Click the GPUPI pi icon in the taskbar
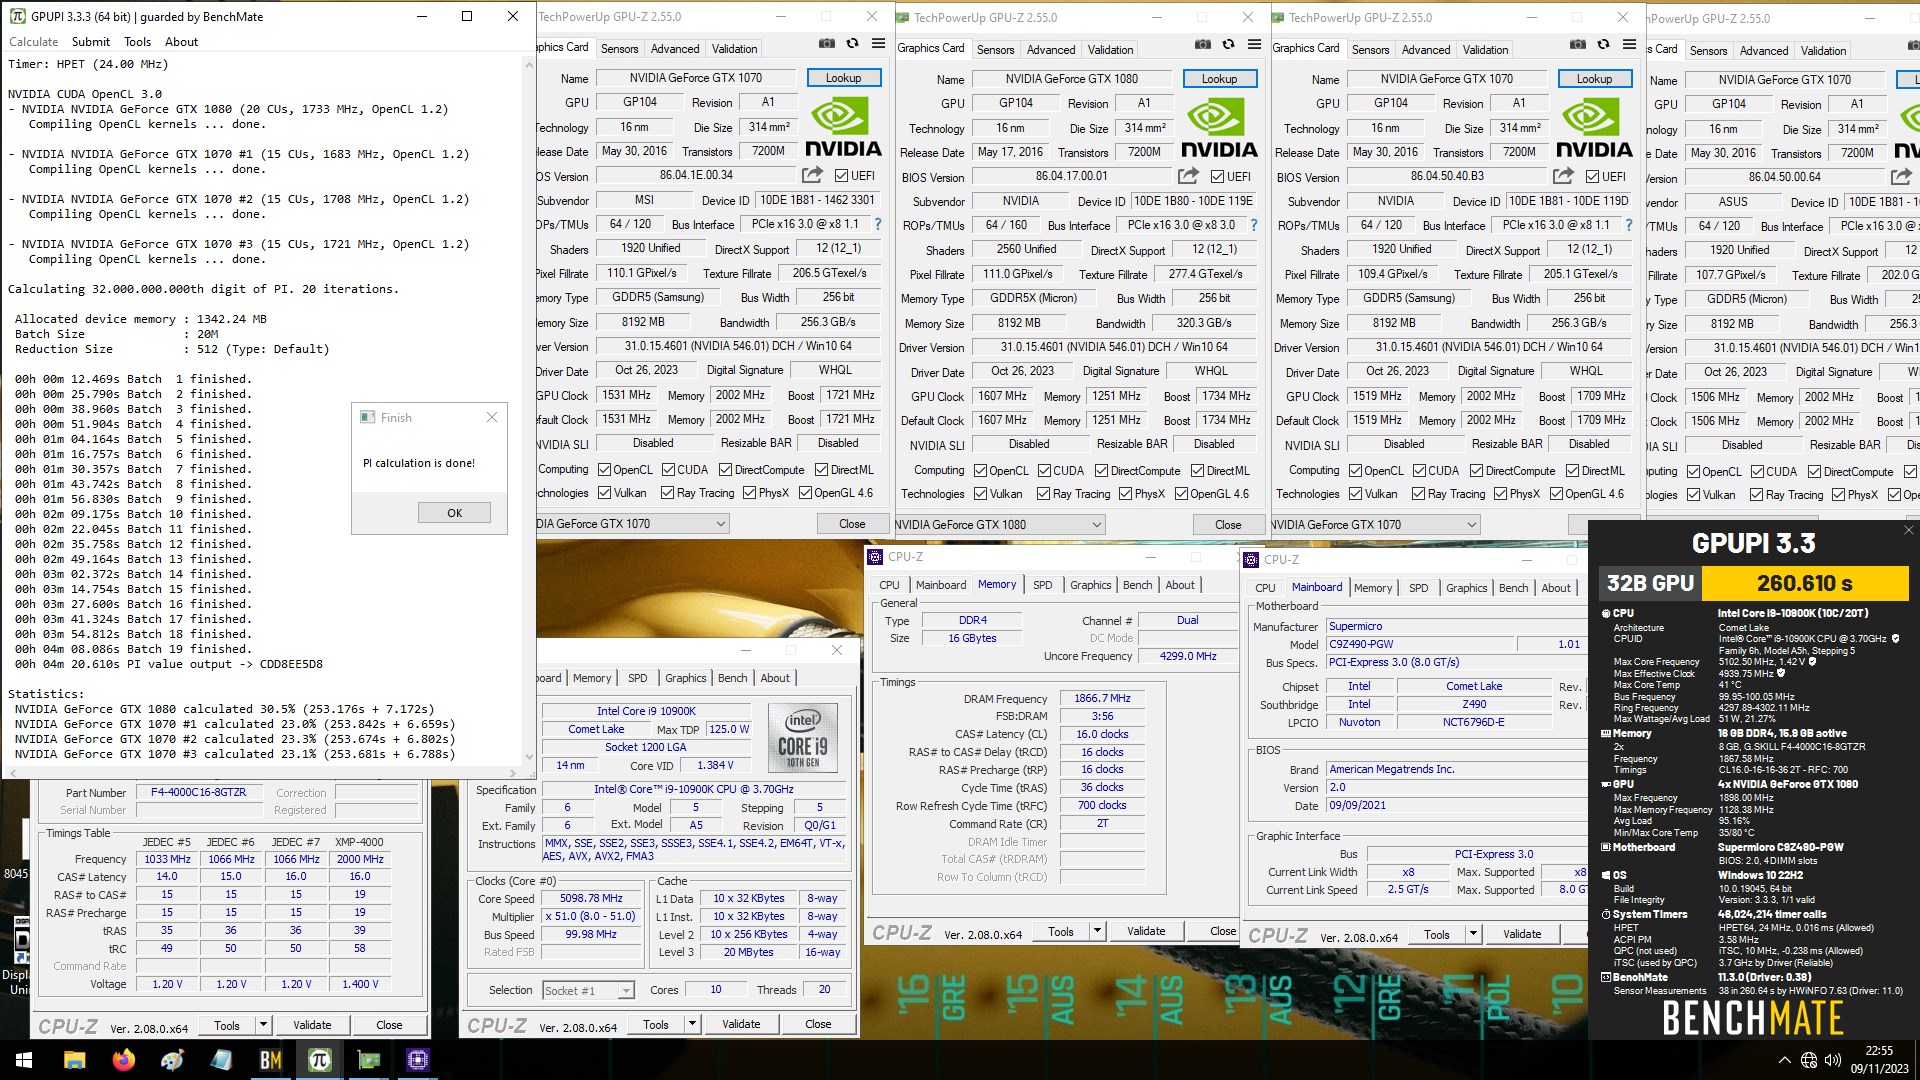Viewport: 1920px width, 1080px height. (x=319, y=1060)
